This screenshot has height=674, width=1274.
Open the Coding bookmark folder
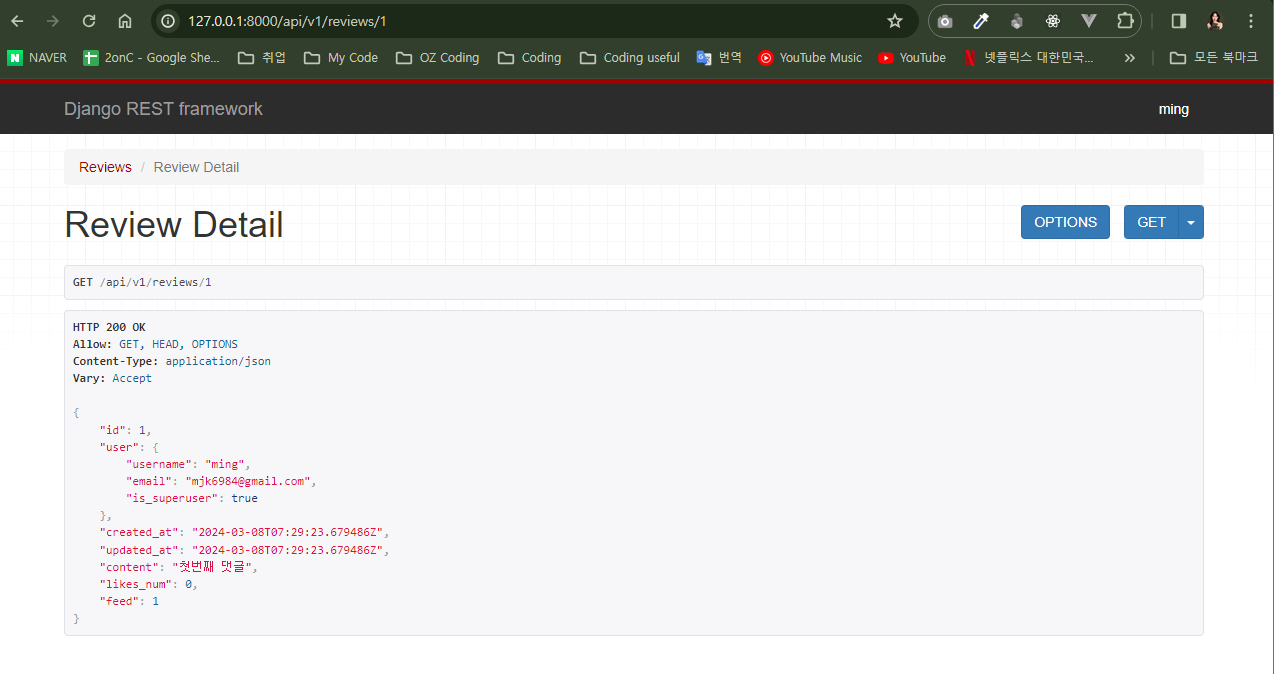[x=529, y=58]
